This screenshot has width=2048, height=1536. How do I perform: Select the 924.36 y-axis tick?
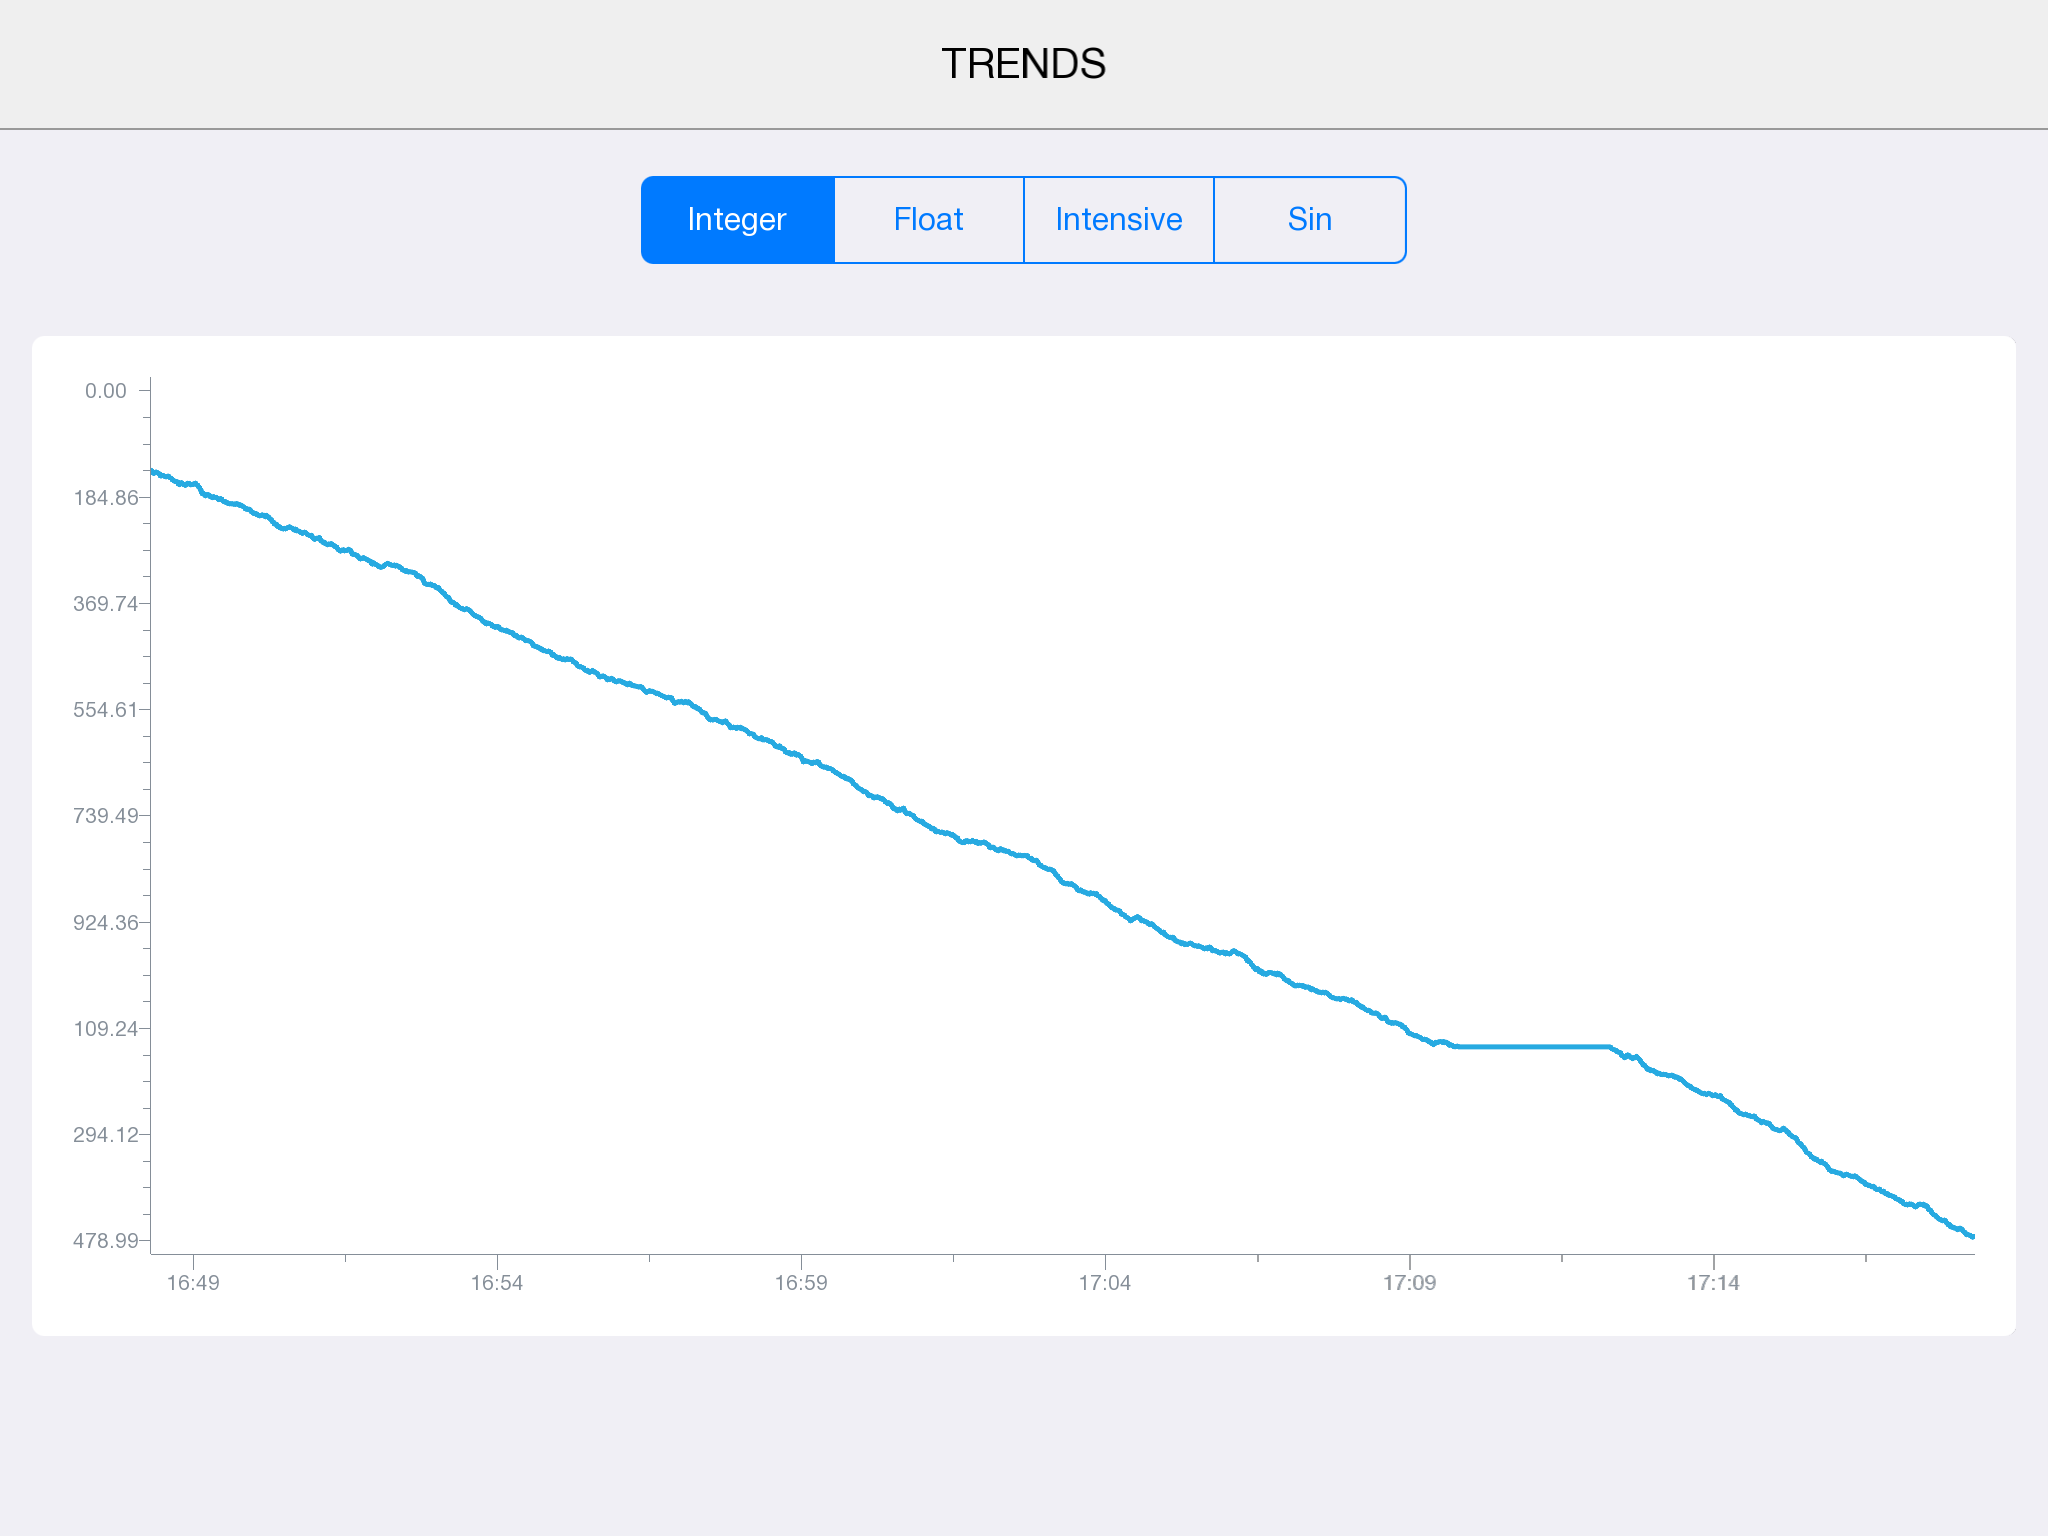(104, 922)
